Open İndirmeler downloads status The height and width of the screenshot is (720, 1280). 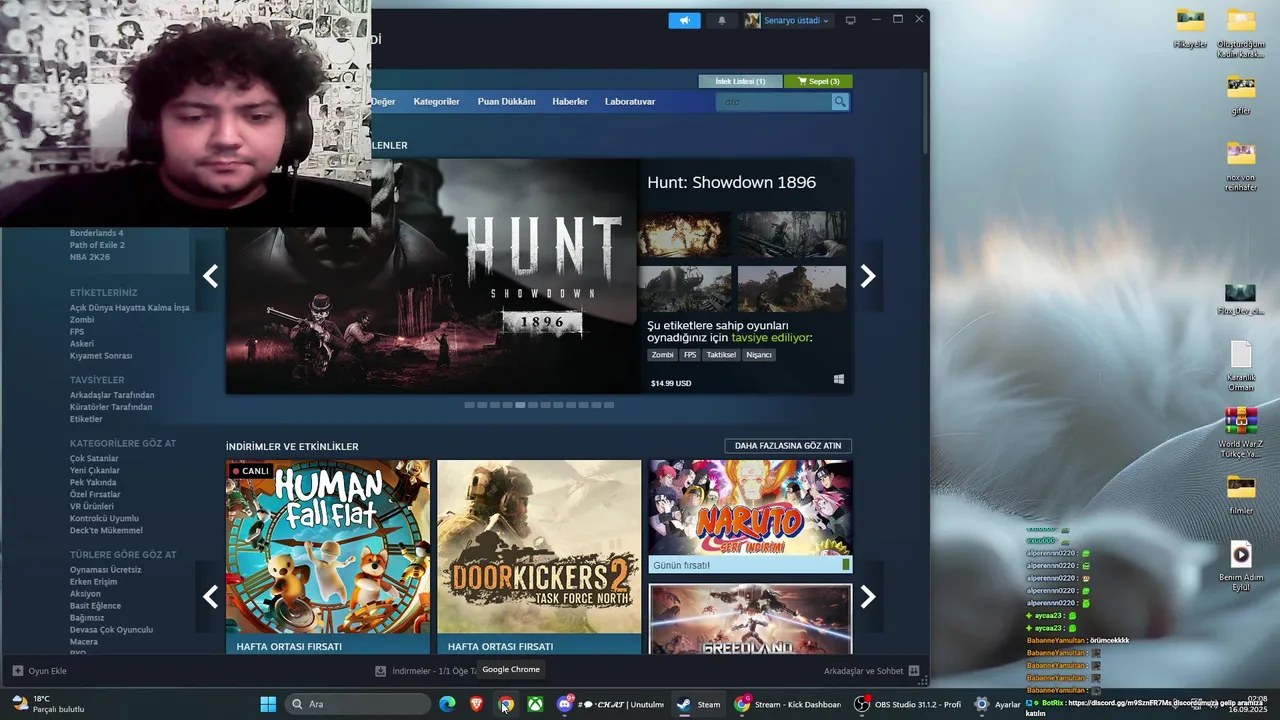click(x=427, y=671)
